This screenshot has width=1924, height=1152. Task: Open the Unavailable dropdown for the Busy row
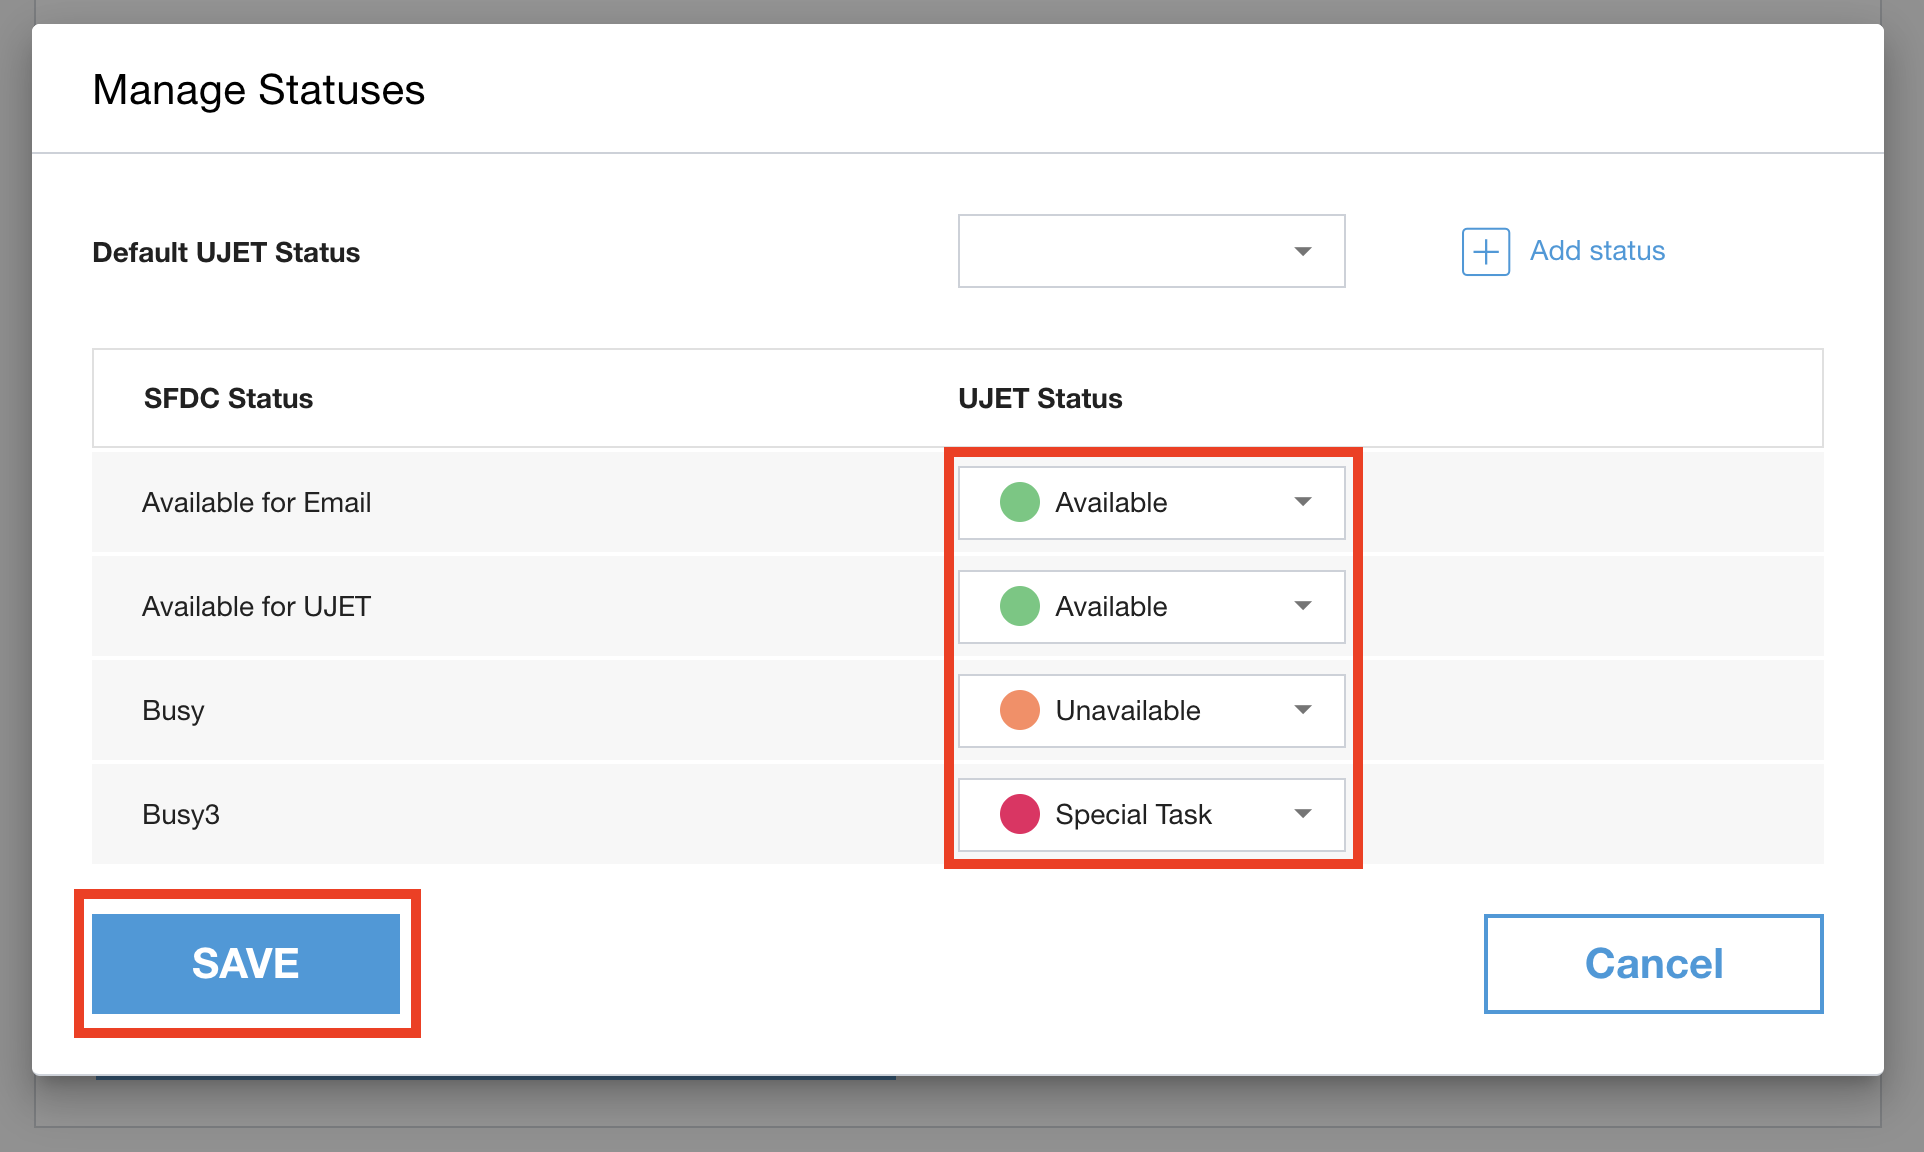point(1150,711)
